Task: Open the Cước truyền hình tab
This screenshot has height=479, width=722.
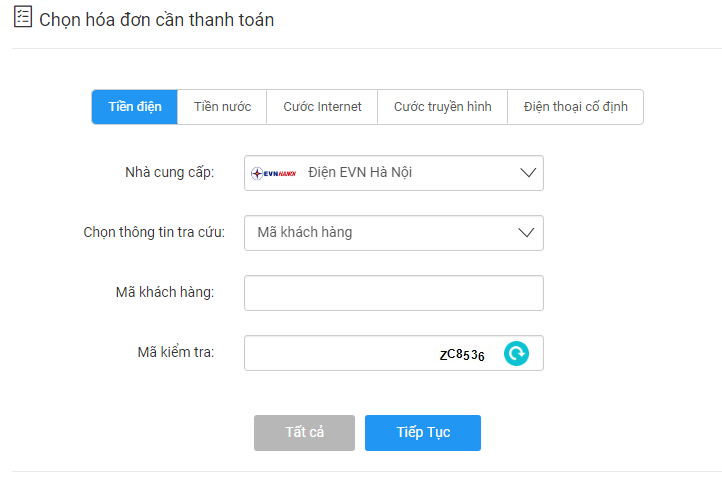Action: [x=442, y=107]
